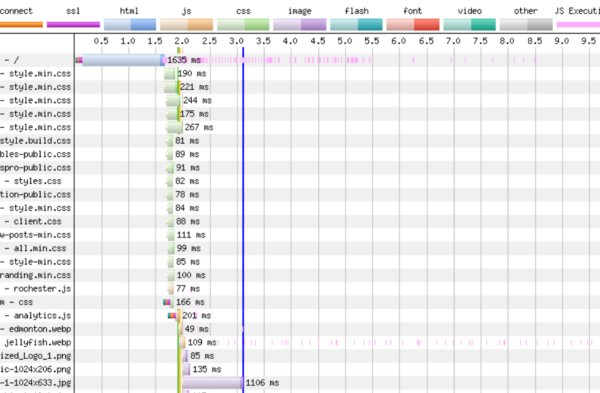Viewport: 600px width, 393px height.
Task: Click the video legend color swatch
Action: tap(470, 24)
